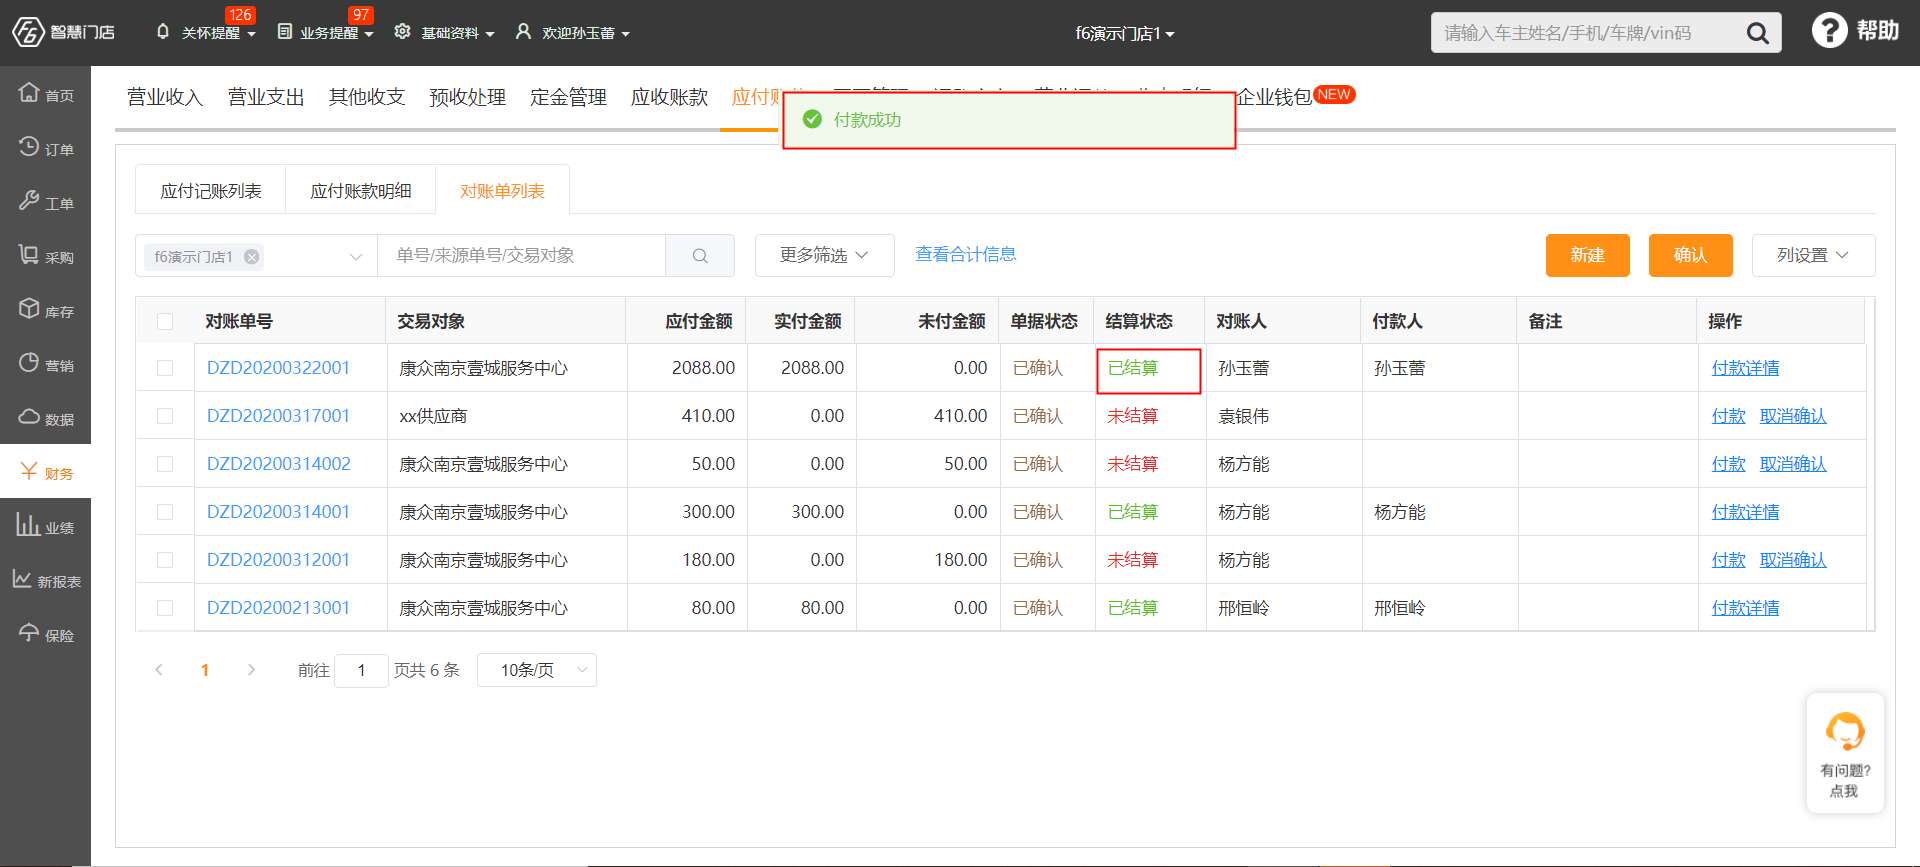The width and height of the screenshot is (1920, 867).
Task: Click the orange 确认 button
Action: pos(1690,256)
